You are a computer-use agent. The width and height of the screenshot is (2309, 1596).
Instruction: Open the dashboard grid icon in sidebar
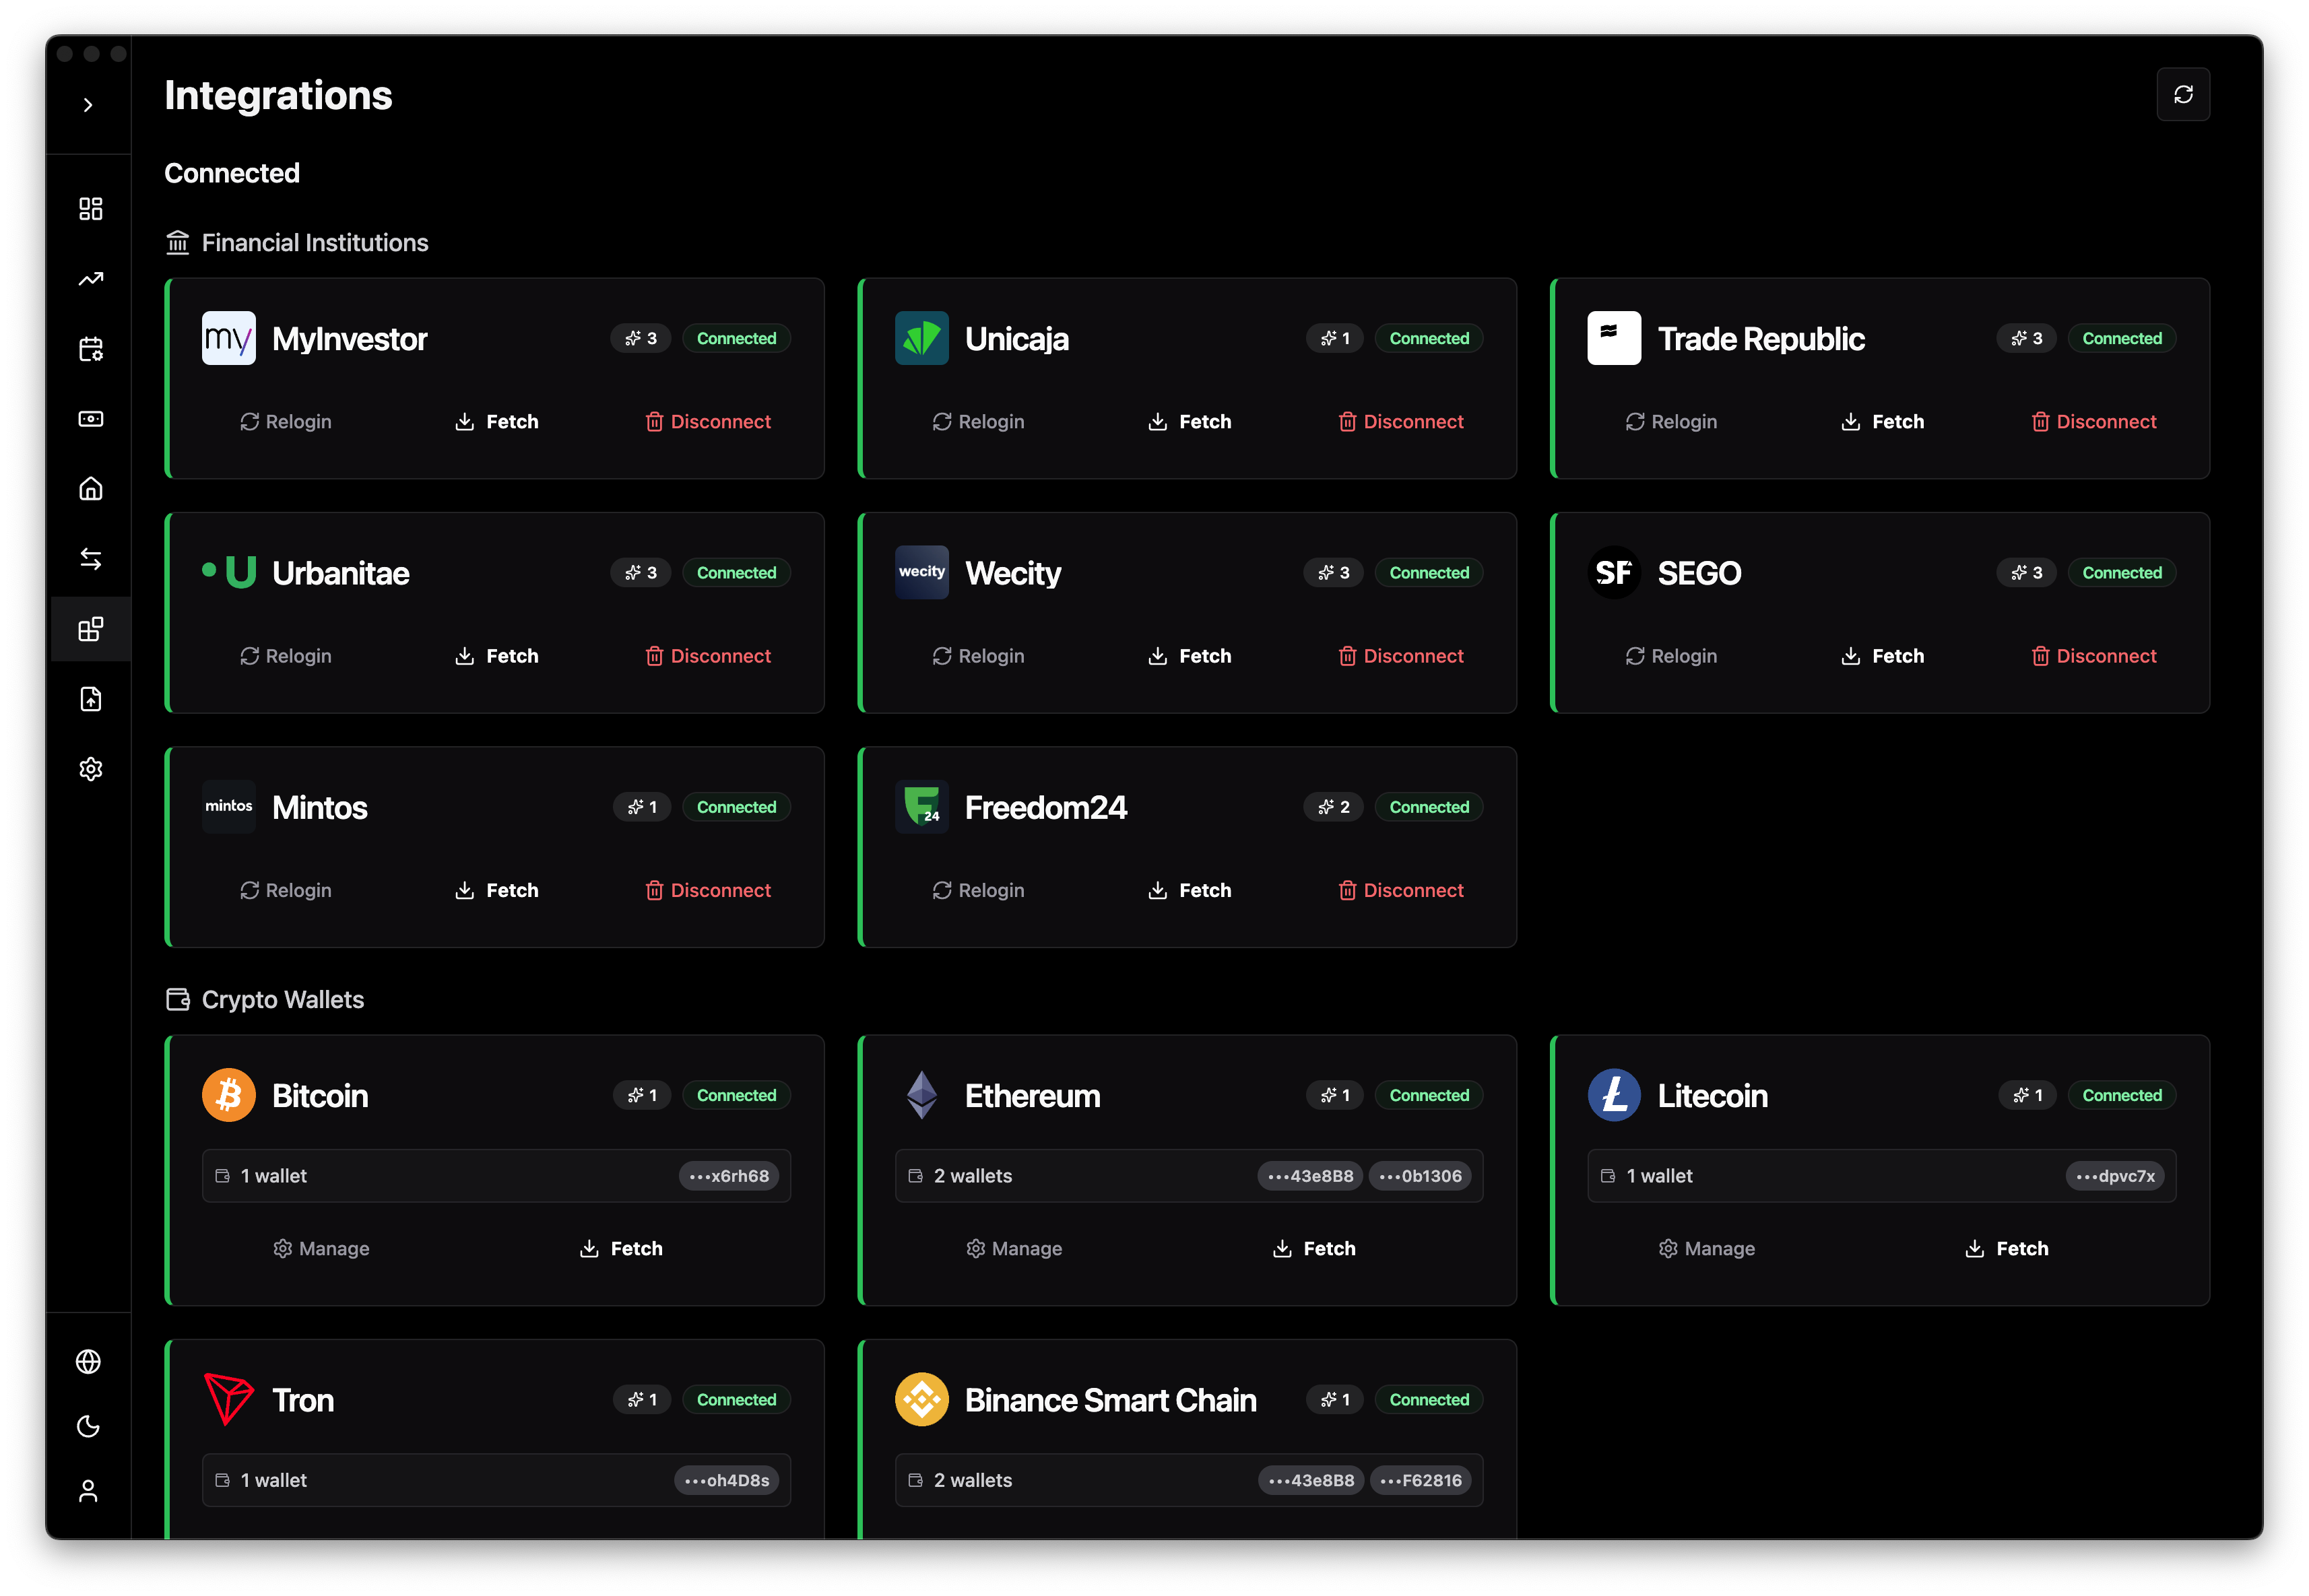pos(91,209)
